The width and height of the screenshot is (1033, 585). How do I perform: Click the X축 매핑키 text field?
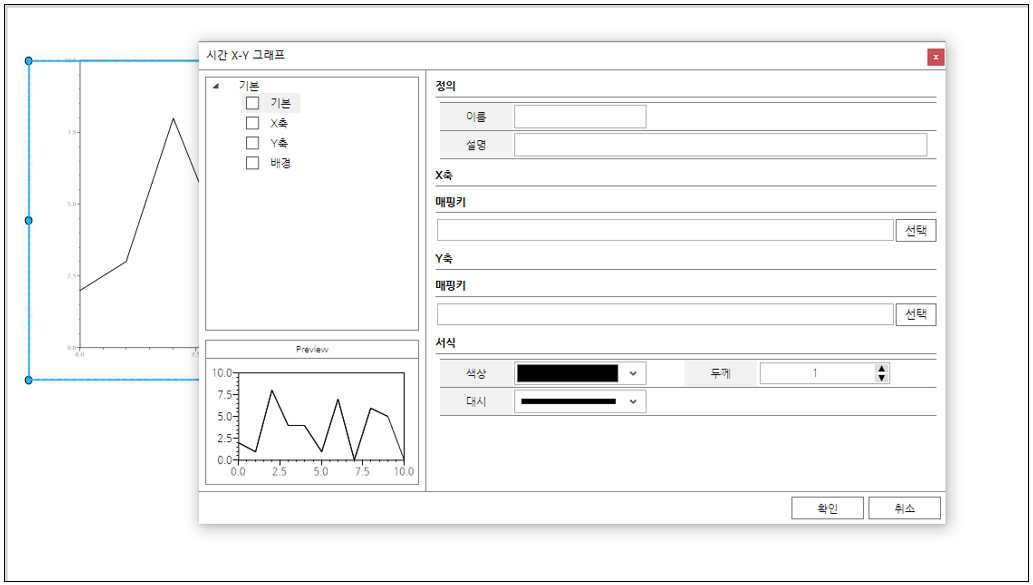(665, 230)
